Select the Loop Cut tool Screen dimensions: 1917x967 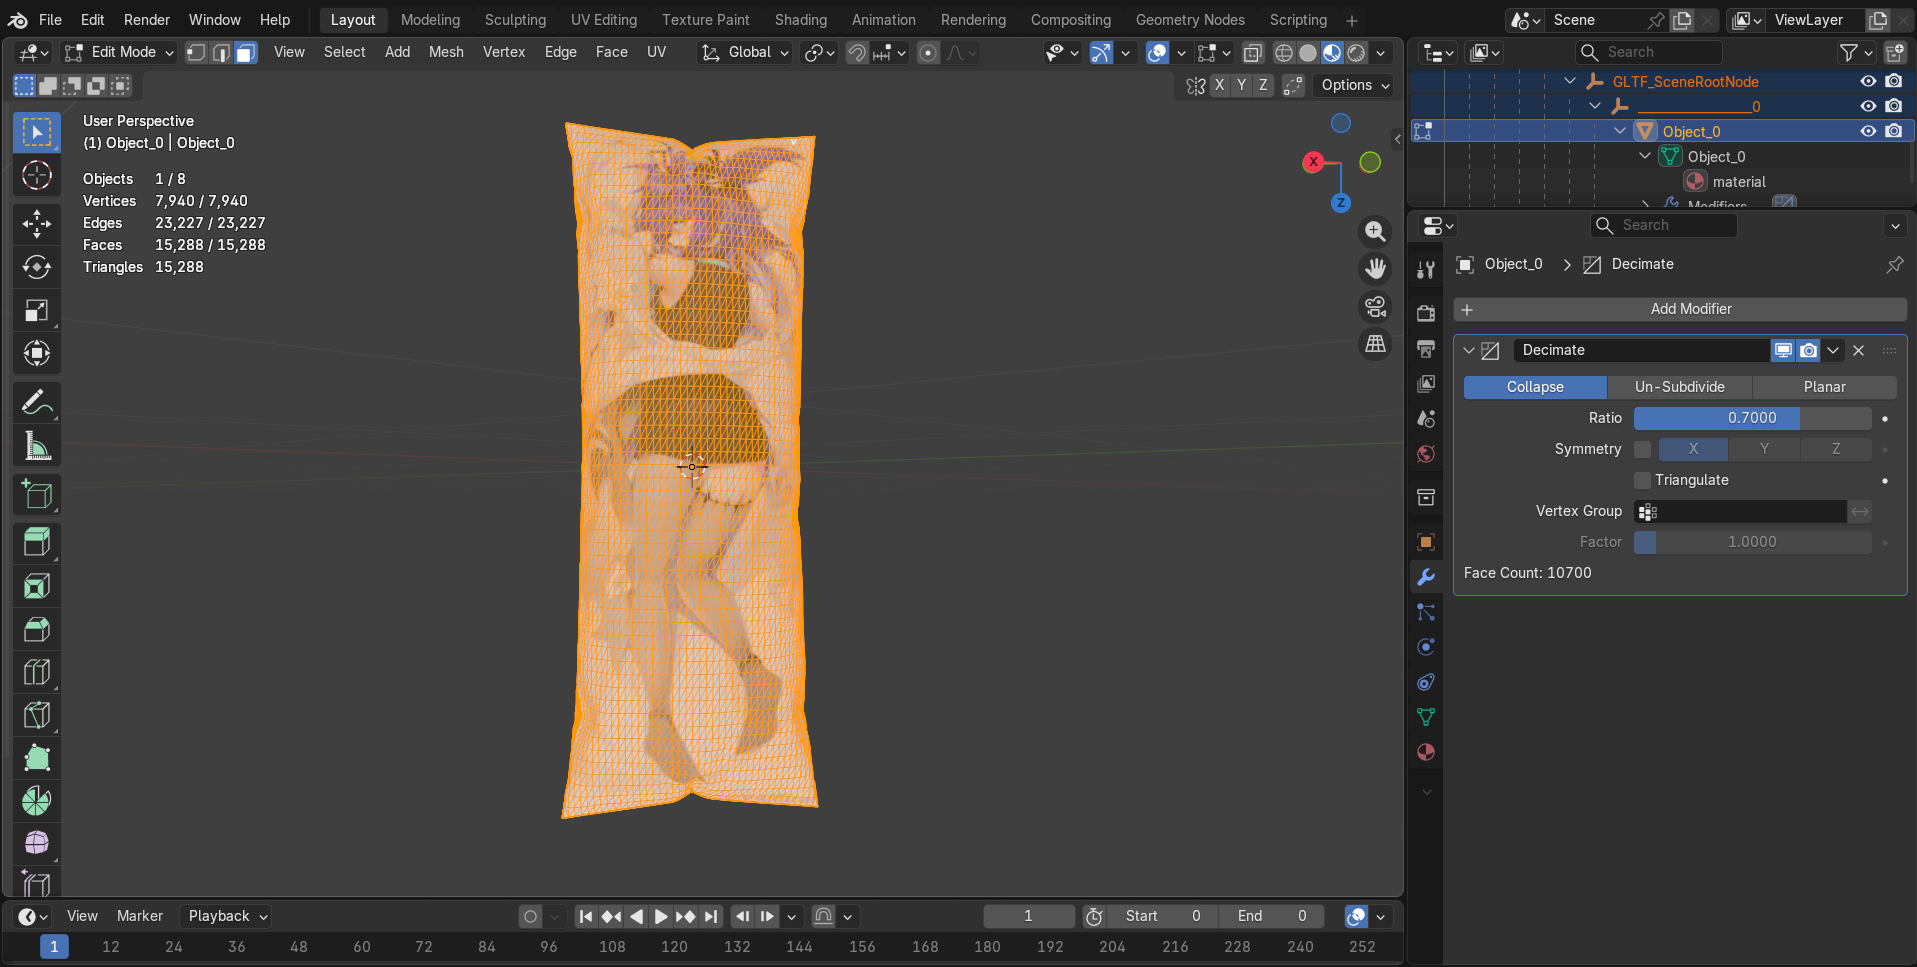click(37, 672)
